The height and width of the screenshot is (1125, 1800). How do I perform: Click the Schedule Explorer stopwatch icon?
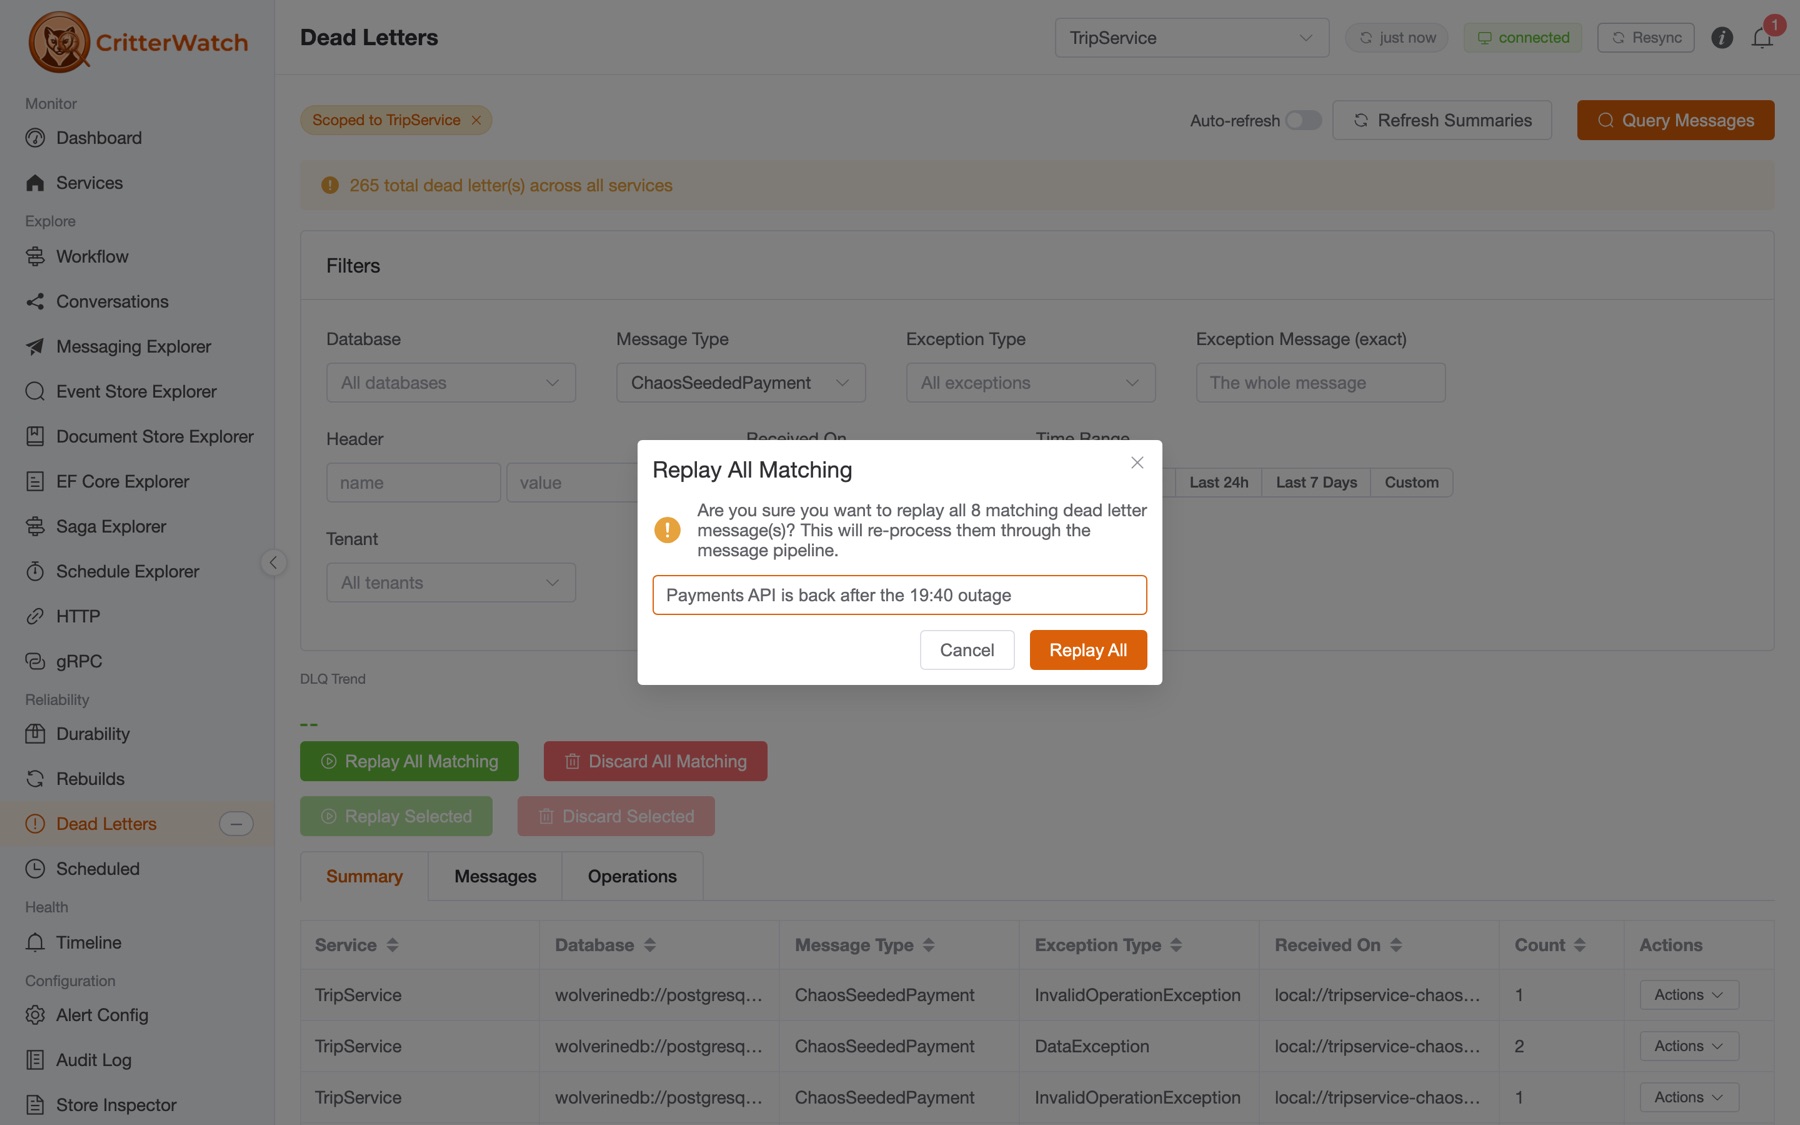pyautogui.click(x=35, y=572)
